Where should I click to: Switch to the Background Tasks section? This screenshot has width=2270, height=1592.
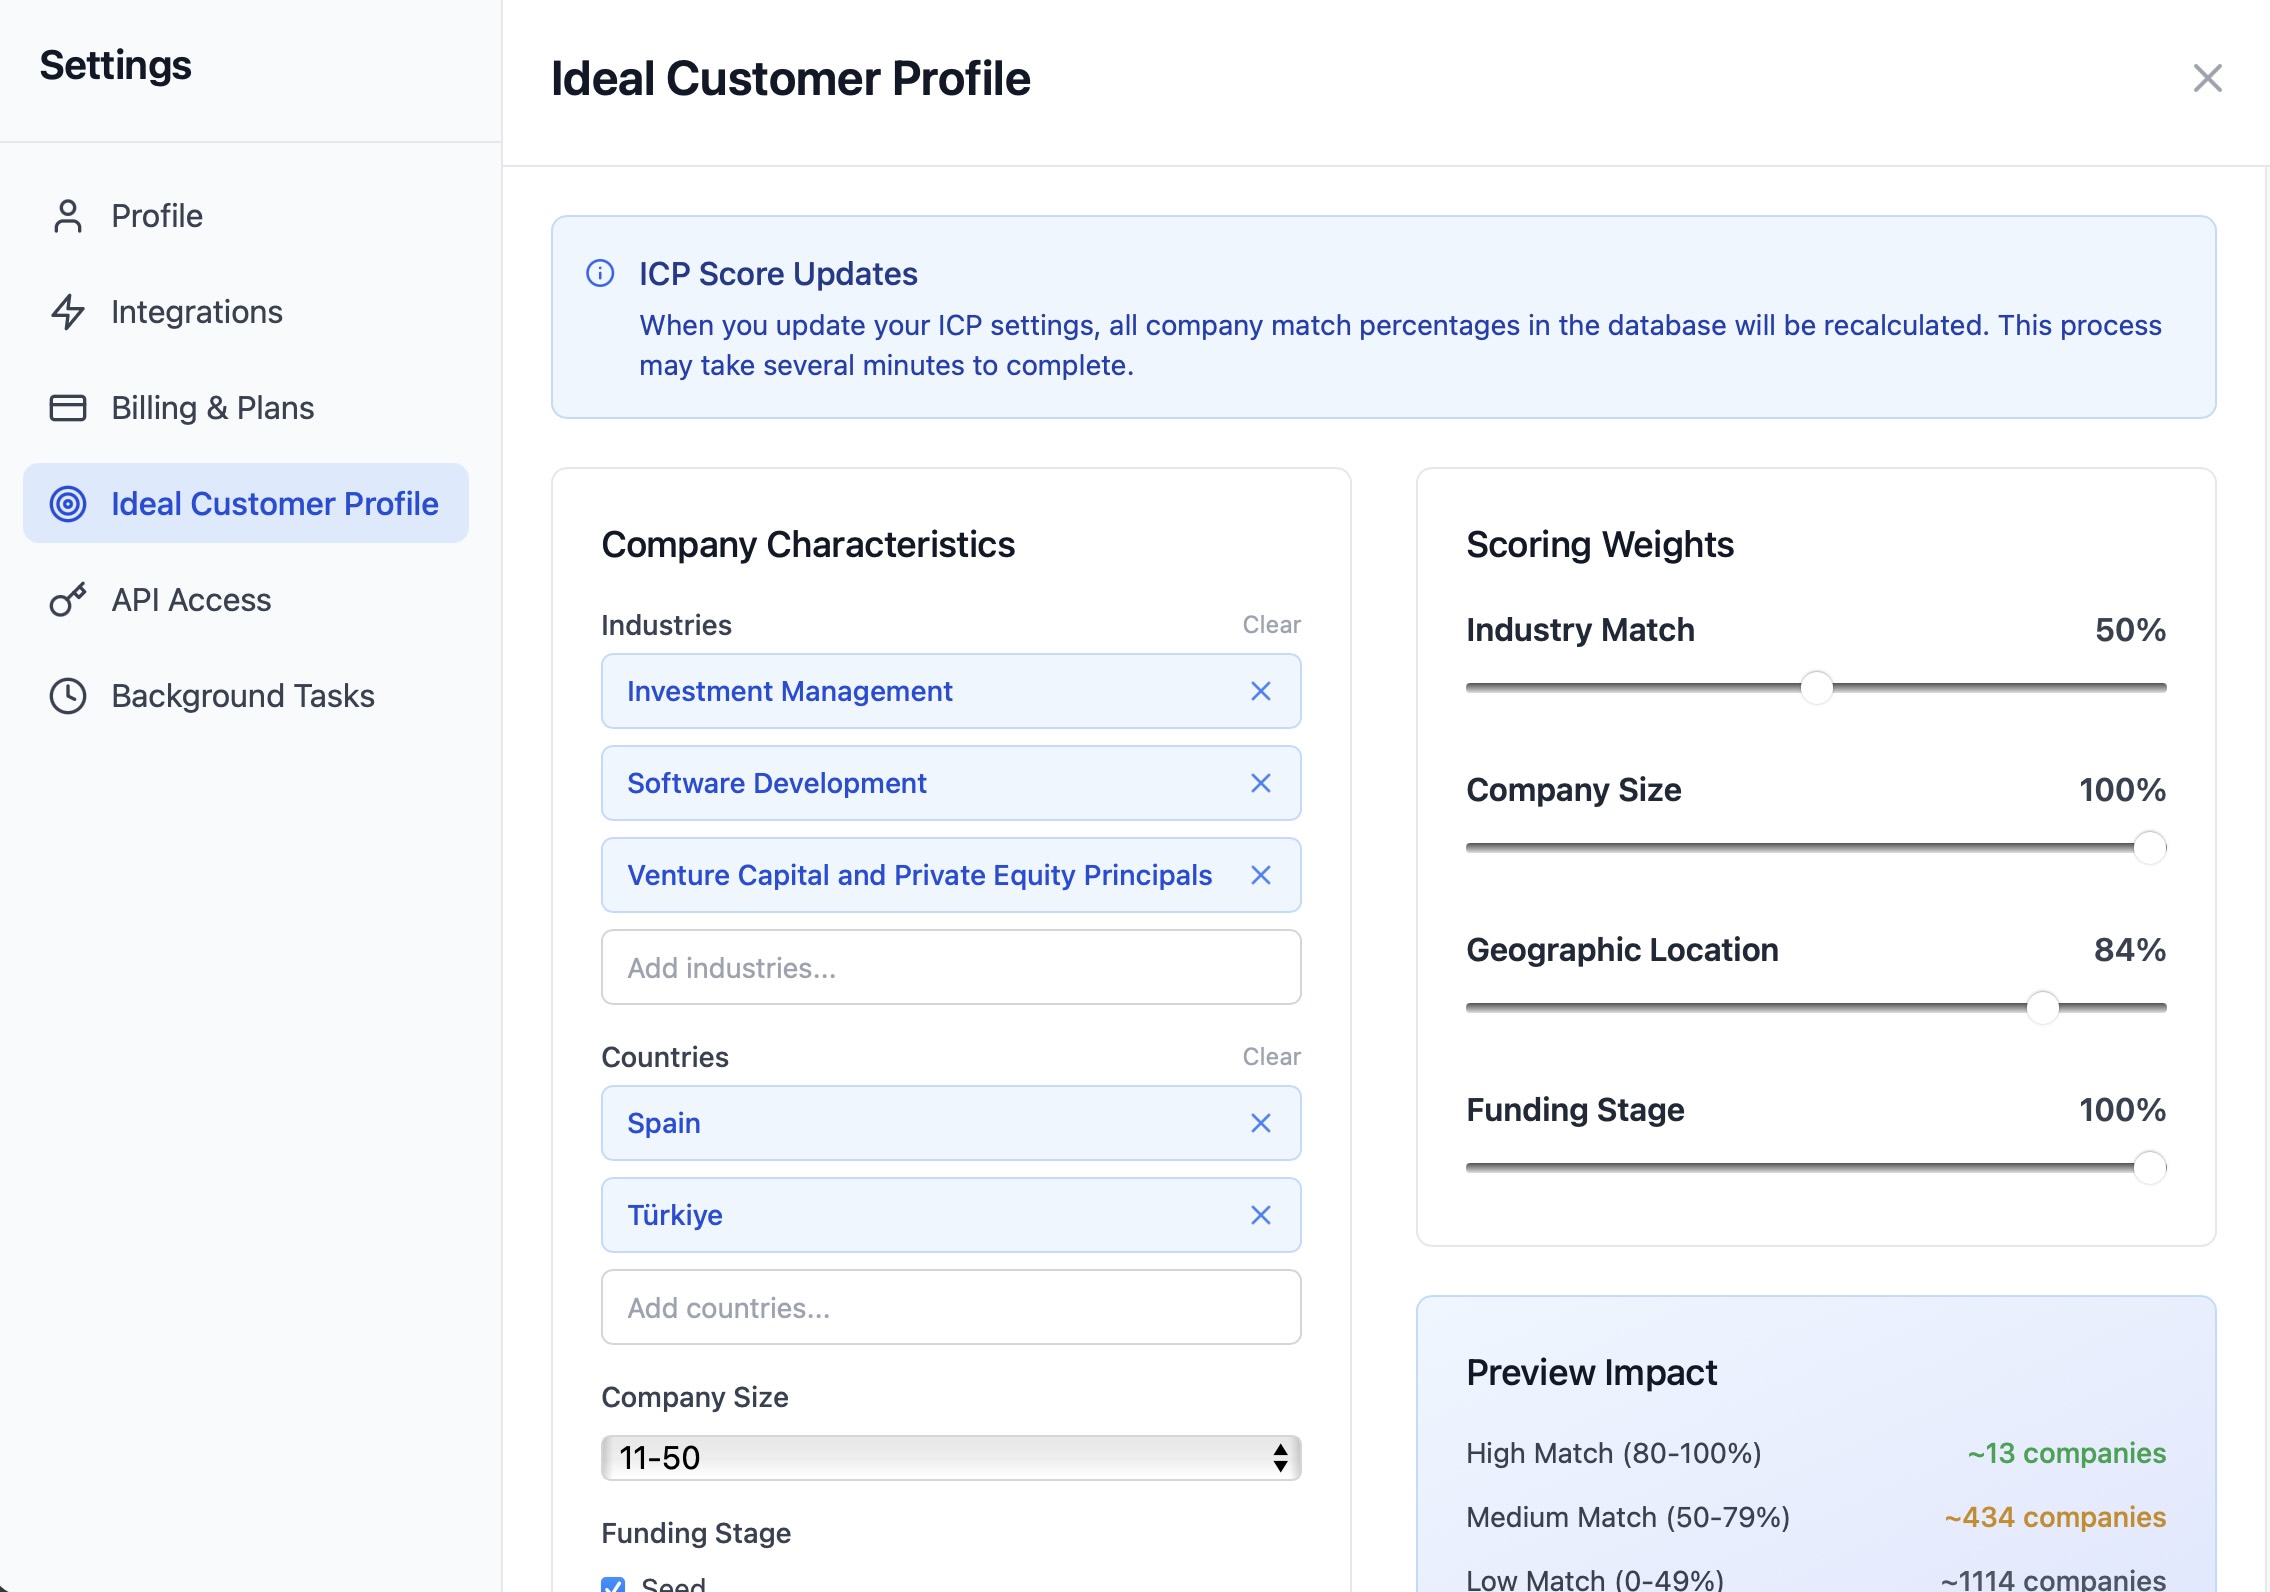pyautogui.click(x=242, y=695)
